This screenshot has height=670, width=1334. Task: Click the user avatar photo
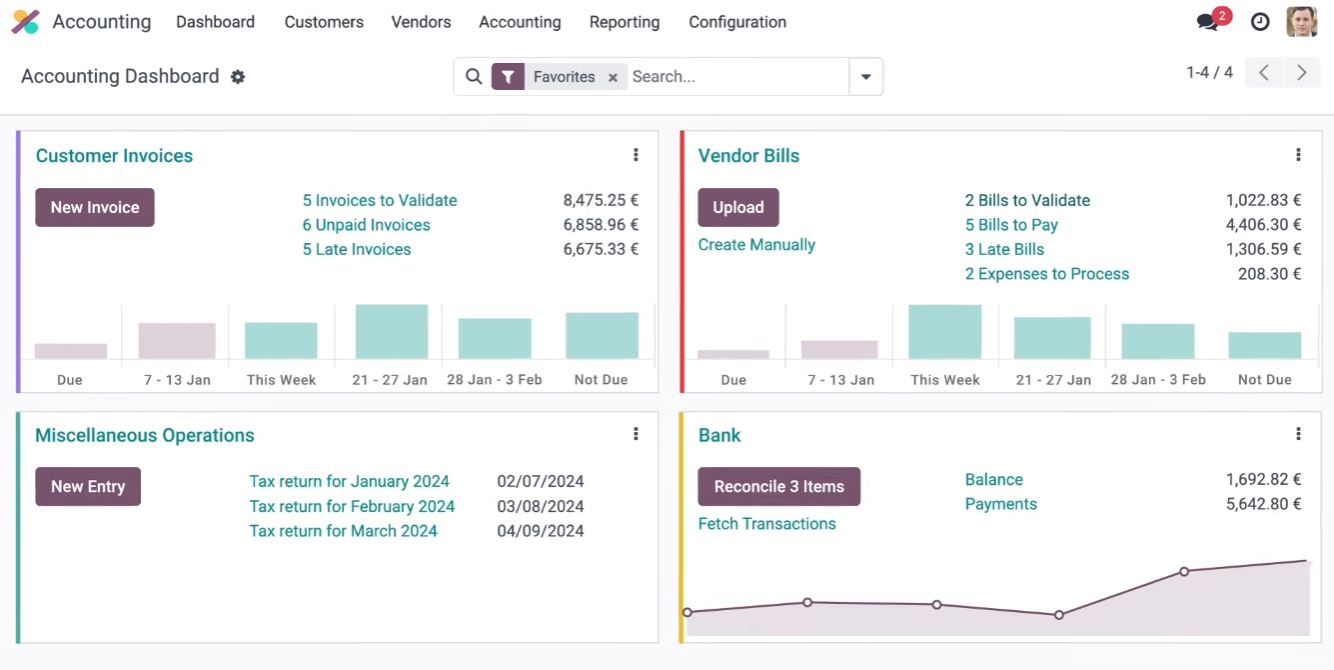pyautogui.click(x=1301, y=22)
